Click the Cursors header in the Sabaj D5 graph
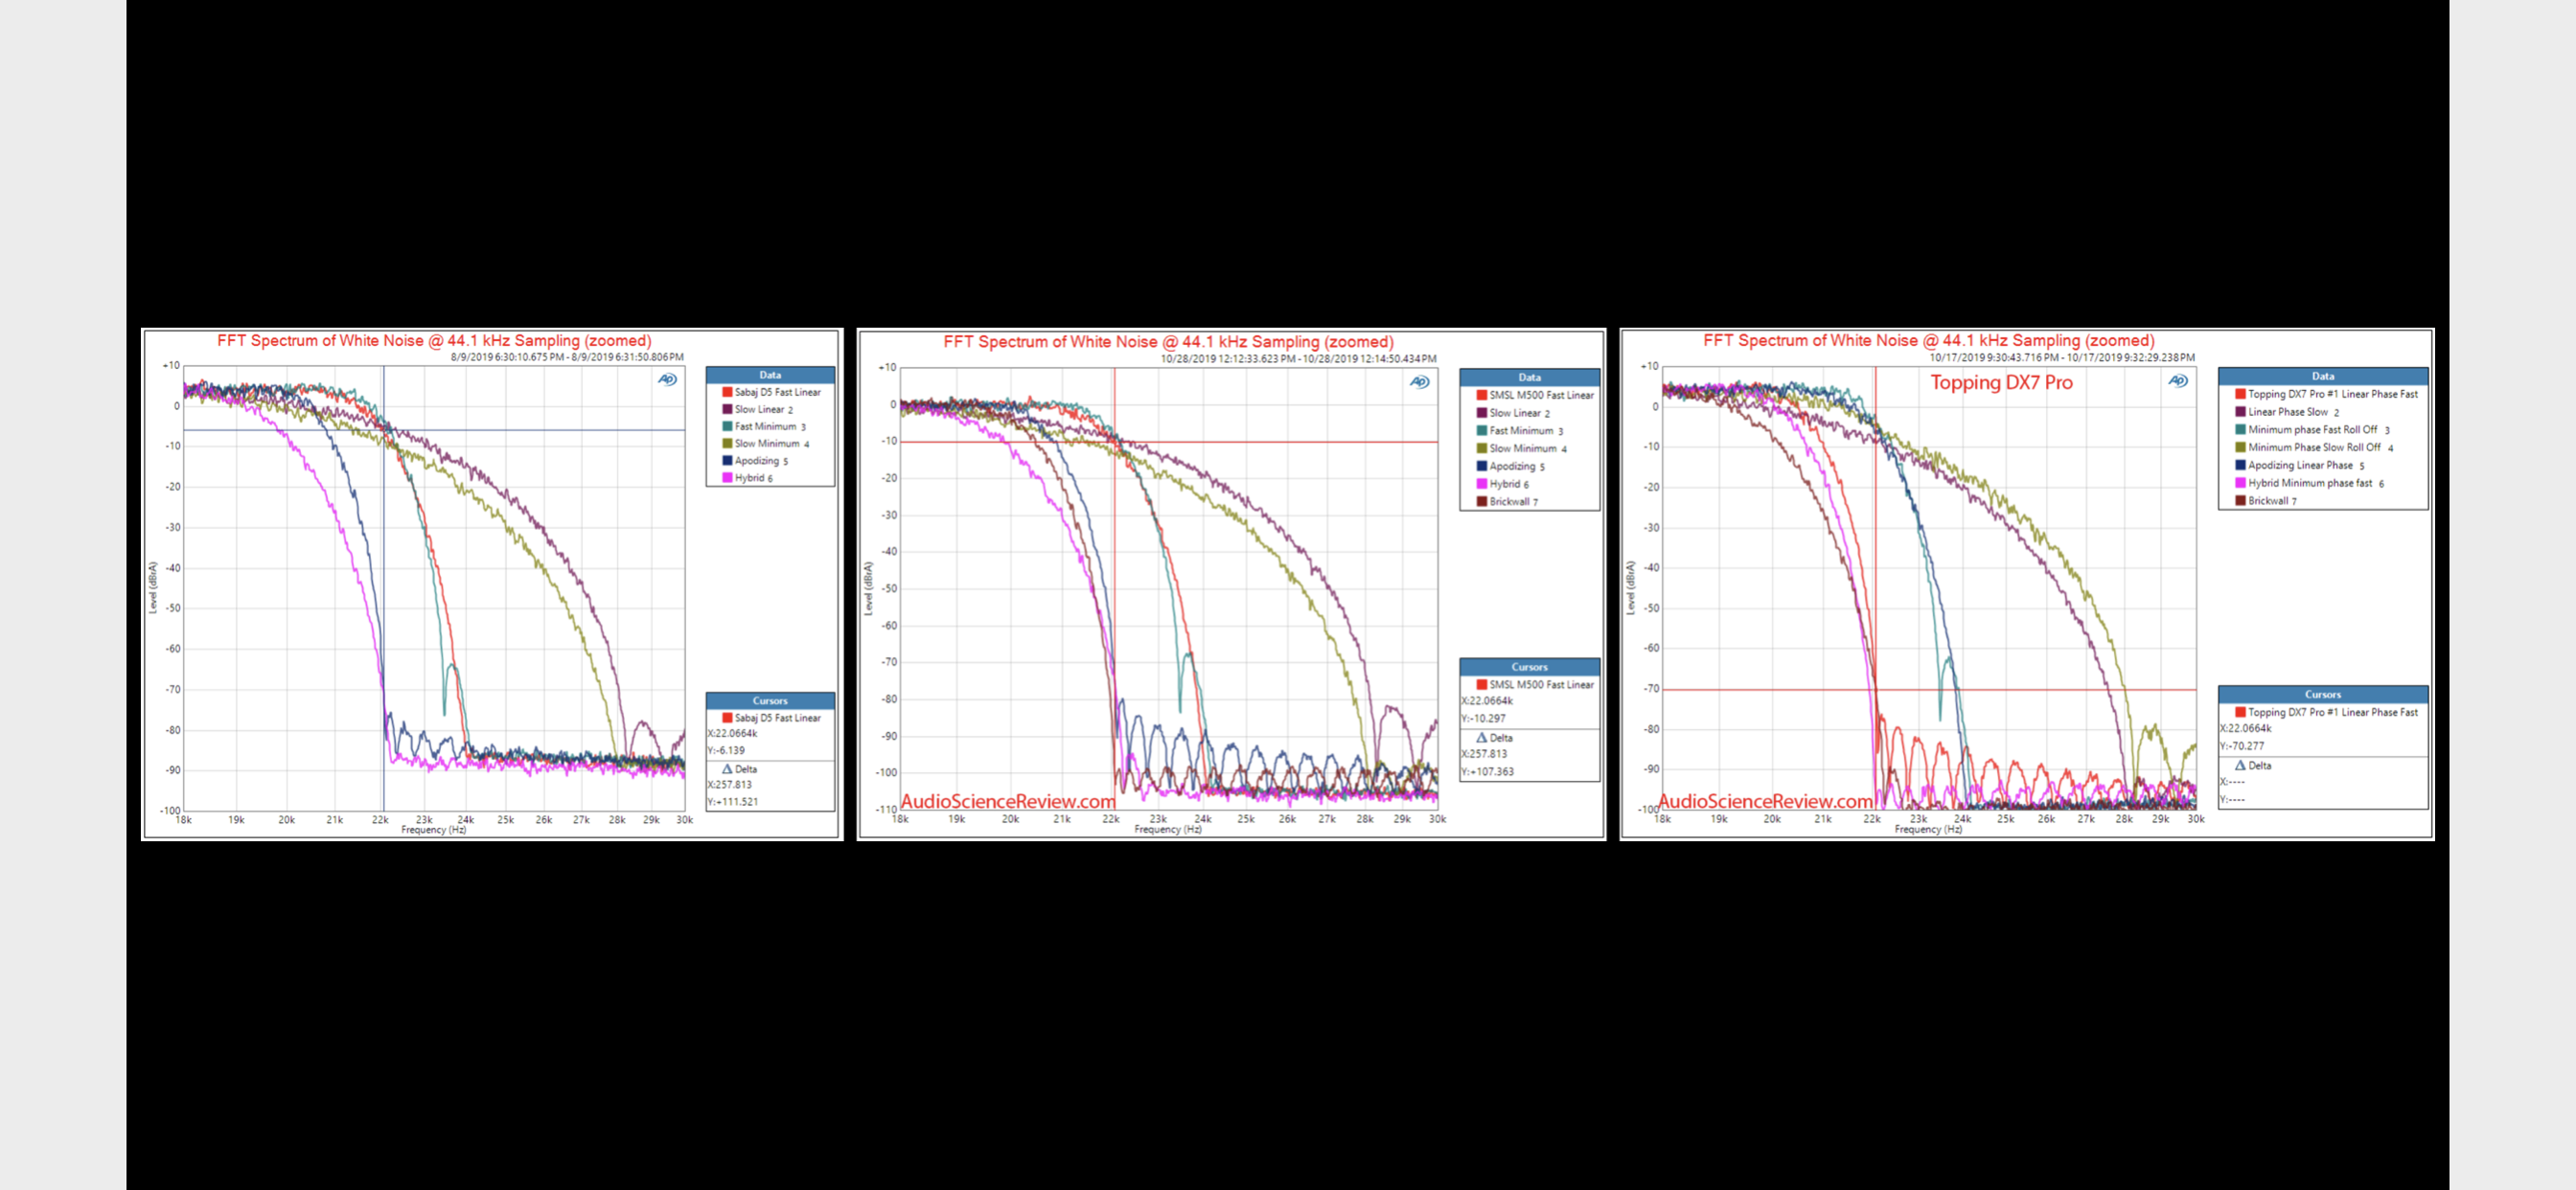 click(770, 701)
